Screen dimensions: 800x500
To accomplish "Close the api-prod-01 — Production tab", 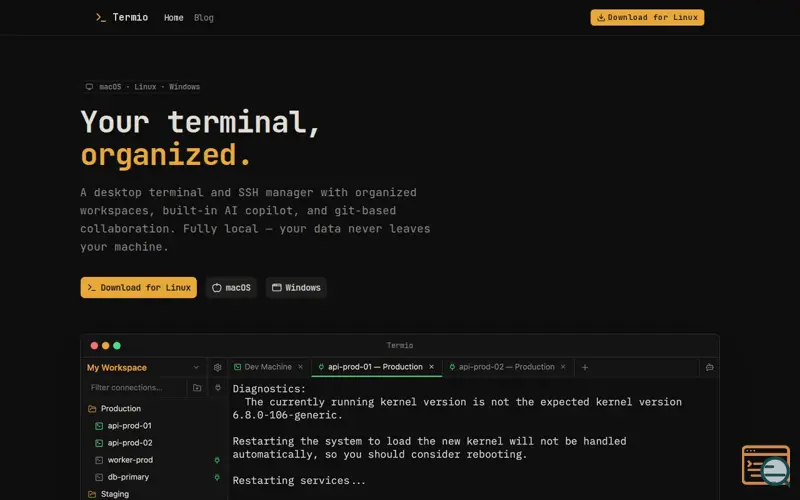I will (432, 367).
